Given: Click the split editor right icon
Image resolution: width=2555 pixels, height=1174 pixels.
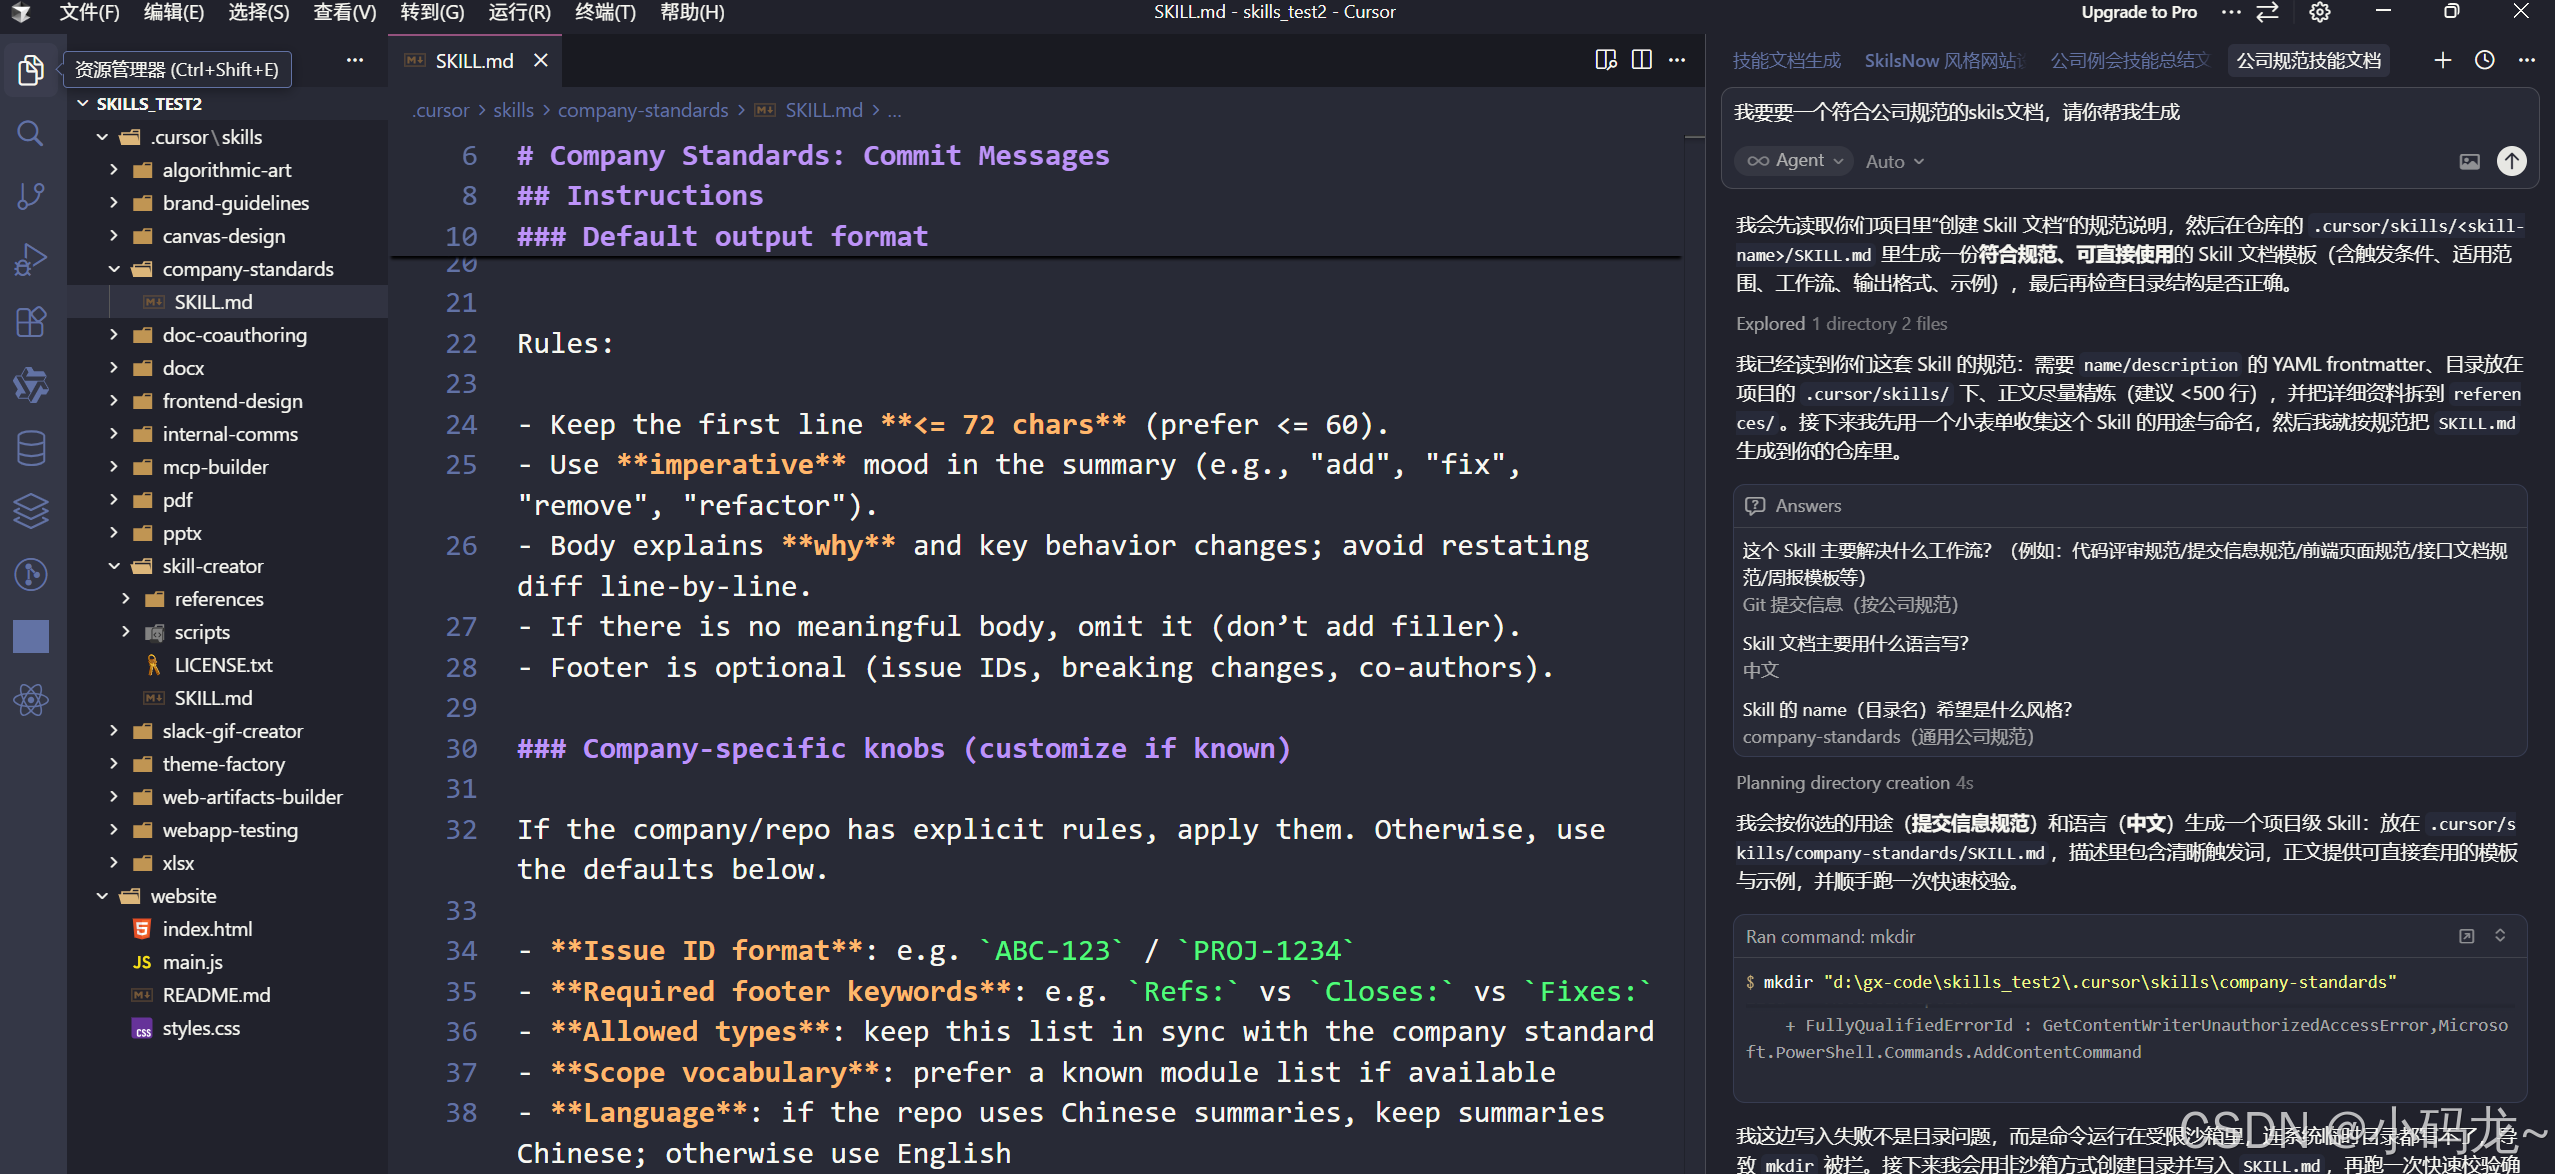Looking at the screenshot, I should pos(1641,60).
